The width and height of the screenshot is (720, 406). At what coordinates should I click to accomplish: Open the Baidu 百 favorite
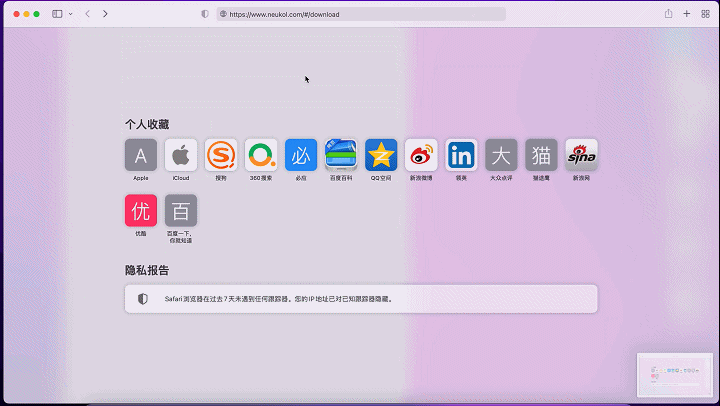(x=181, y=210)
